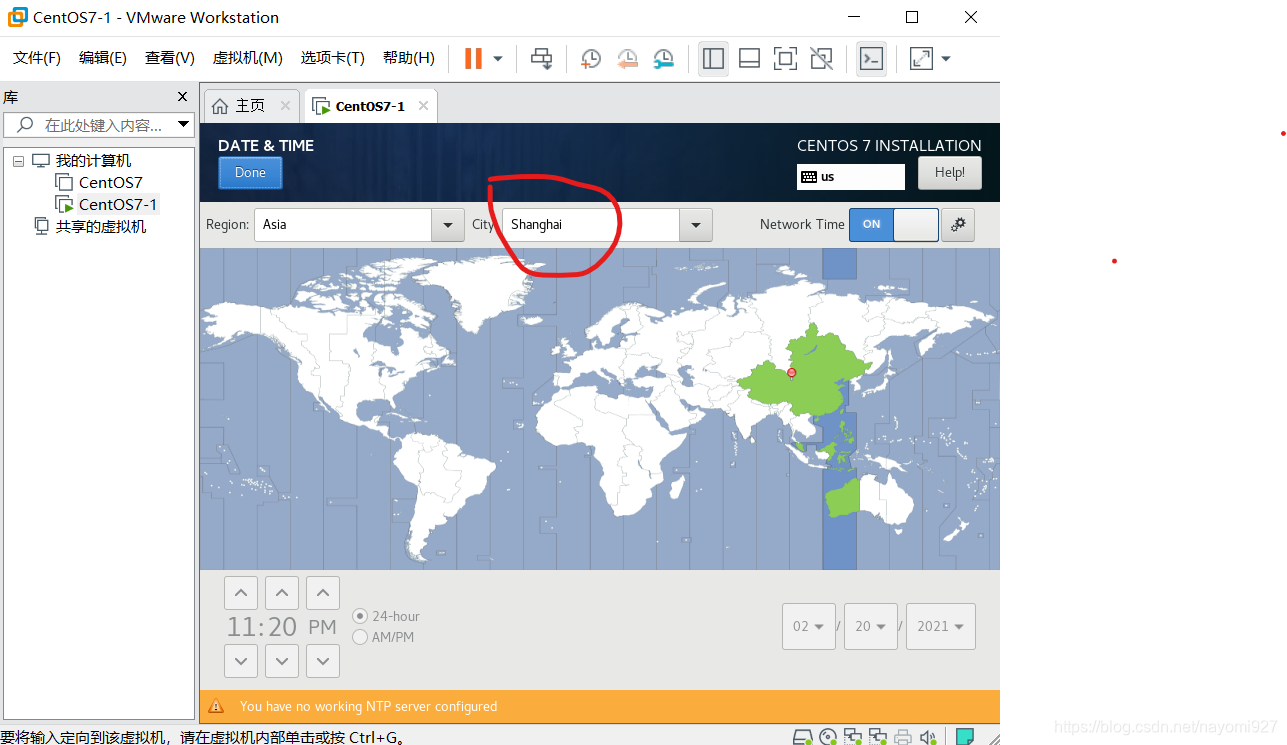This screenshot has height=745, width=1287.
Task: Enter full screen mode icon
Action: coord(785,58)
